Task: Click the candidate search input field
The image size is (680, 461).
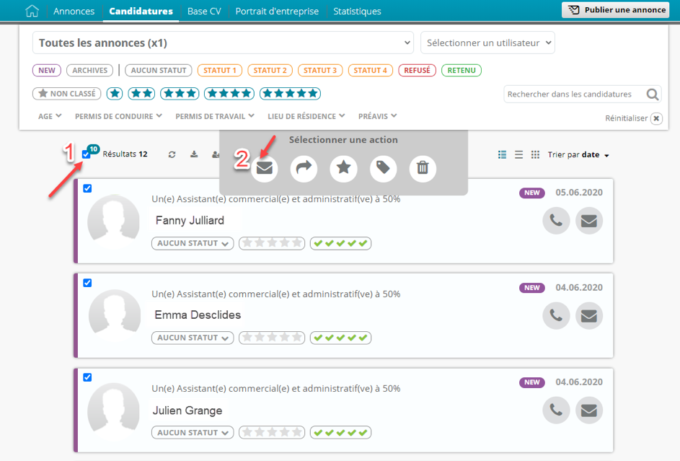Action: (x=574, y=94)
